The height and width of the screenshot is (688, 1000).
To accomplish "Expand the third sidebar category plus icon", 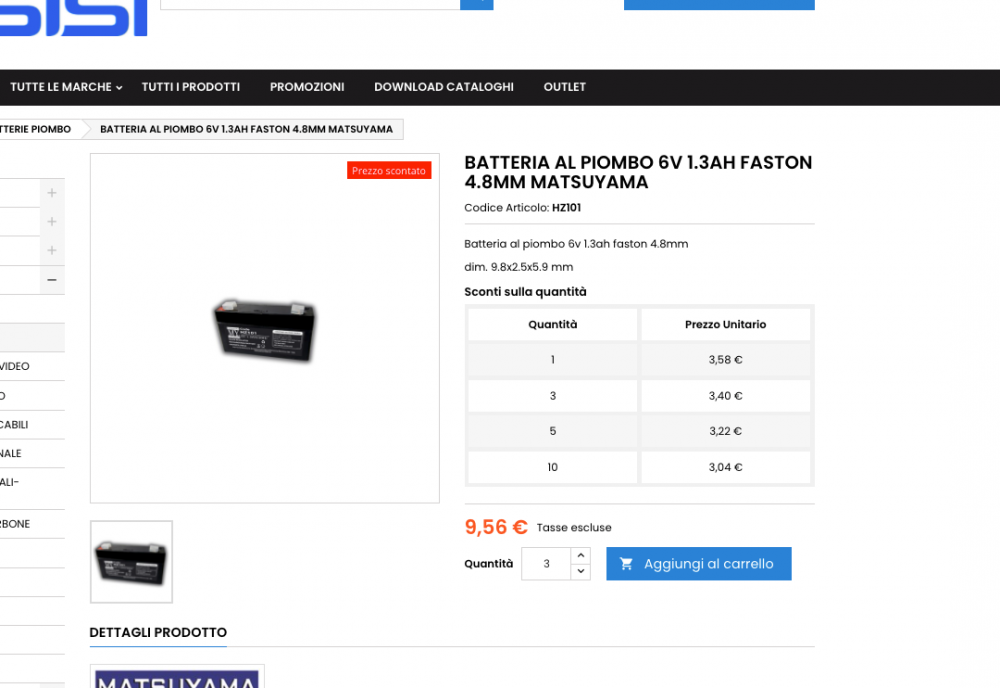I will 52,251.
